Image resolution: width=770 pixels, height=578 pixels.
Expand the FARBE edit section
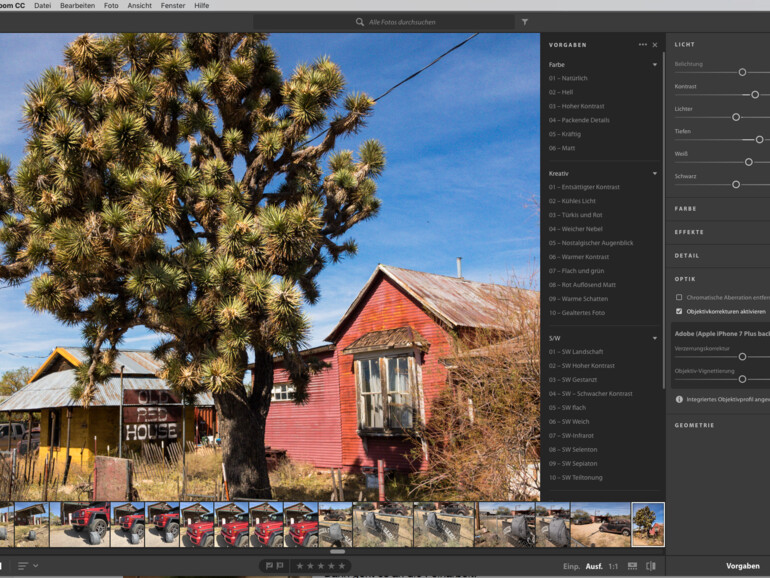[686, 209]
